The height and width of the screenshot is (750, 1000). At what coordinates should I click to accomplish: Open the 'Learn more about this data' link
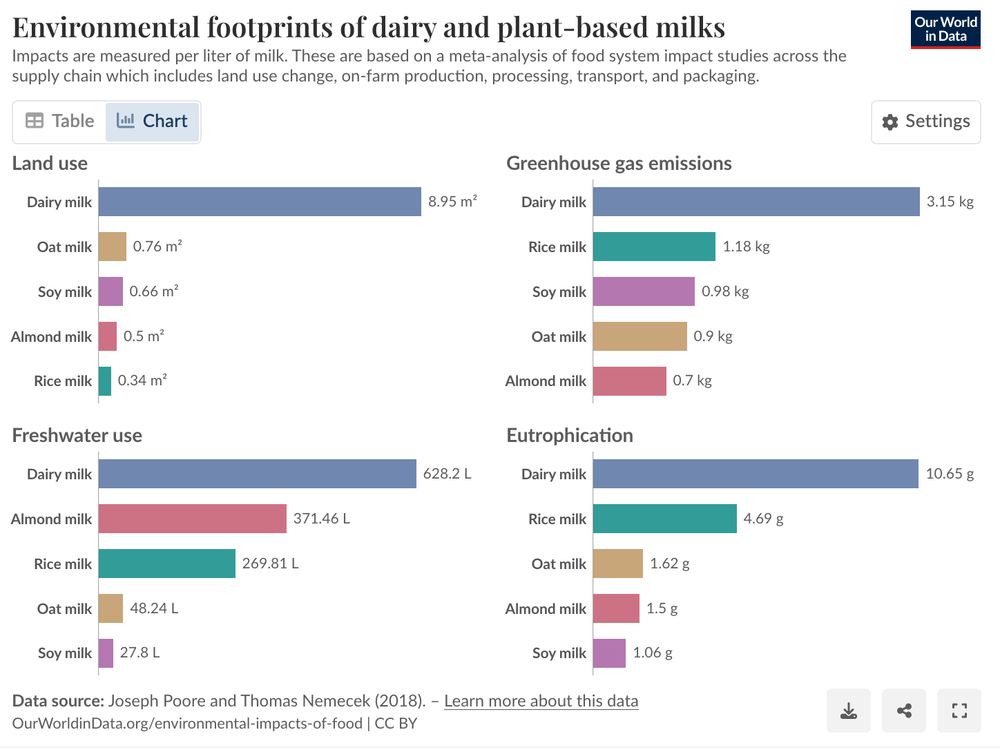pos(542,701)
